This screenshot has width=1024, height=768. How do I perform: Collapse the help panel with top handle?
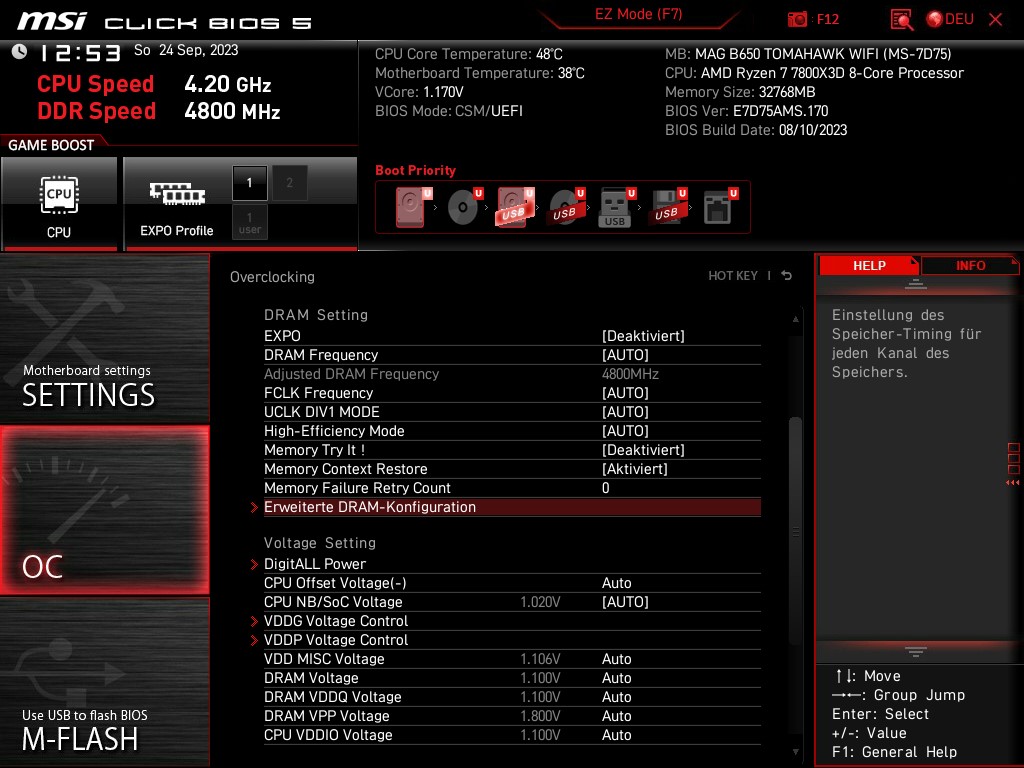pos(916,283)
